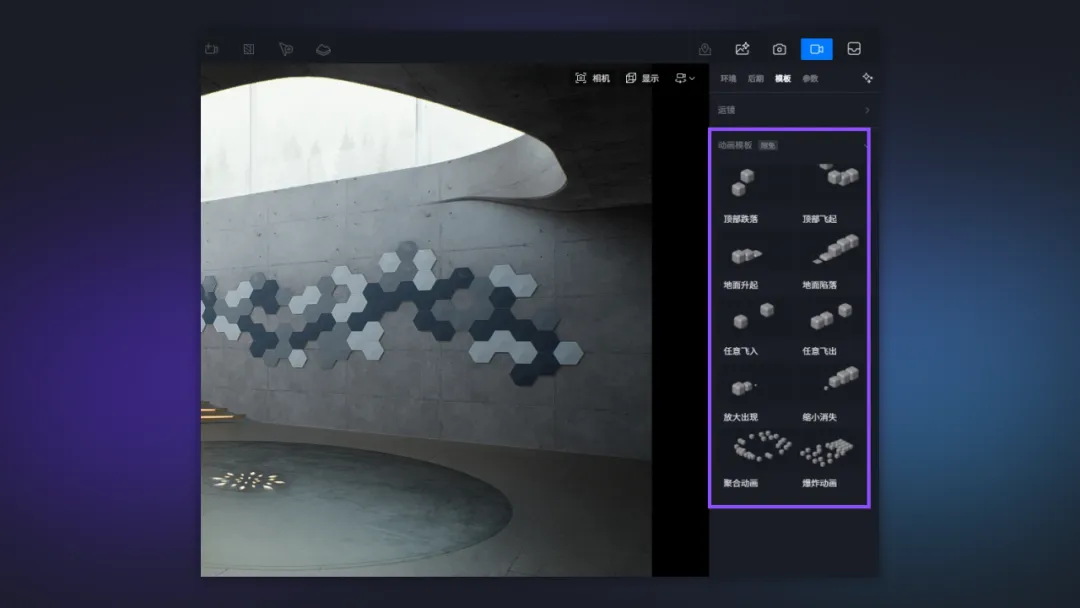Image resolution: width=1080 pixels, height=608 pixels.
Task: Click the sparkle magic icon beside tabs
Action: (x=867, y=78)
